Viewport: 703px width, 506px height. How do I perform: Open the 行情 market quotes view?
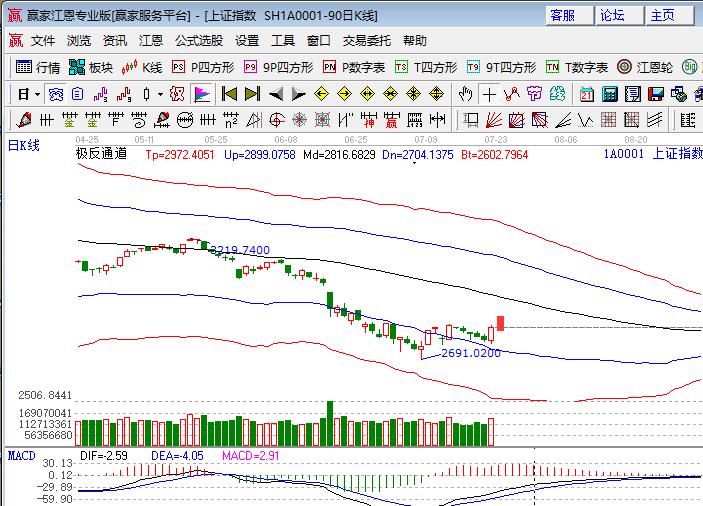38,67
